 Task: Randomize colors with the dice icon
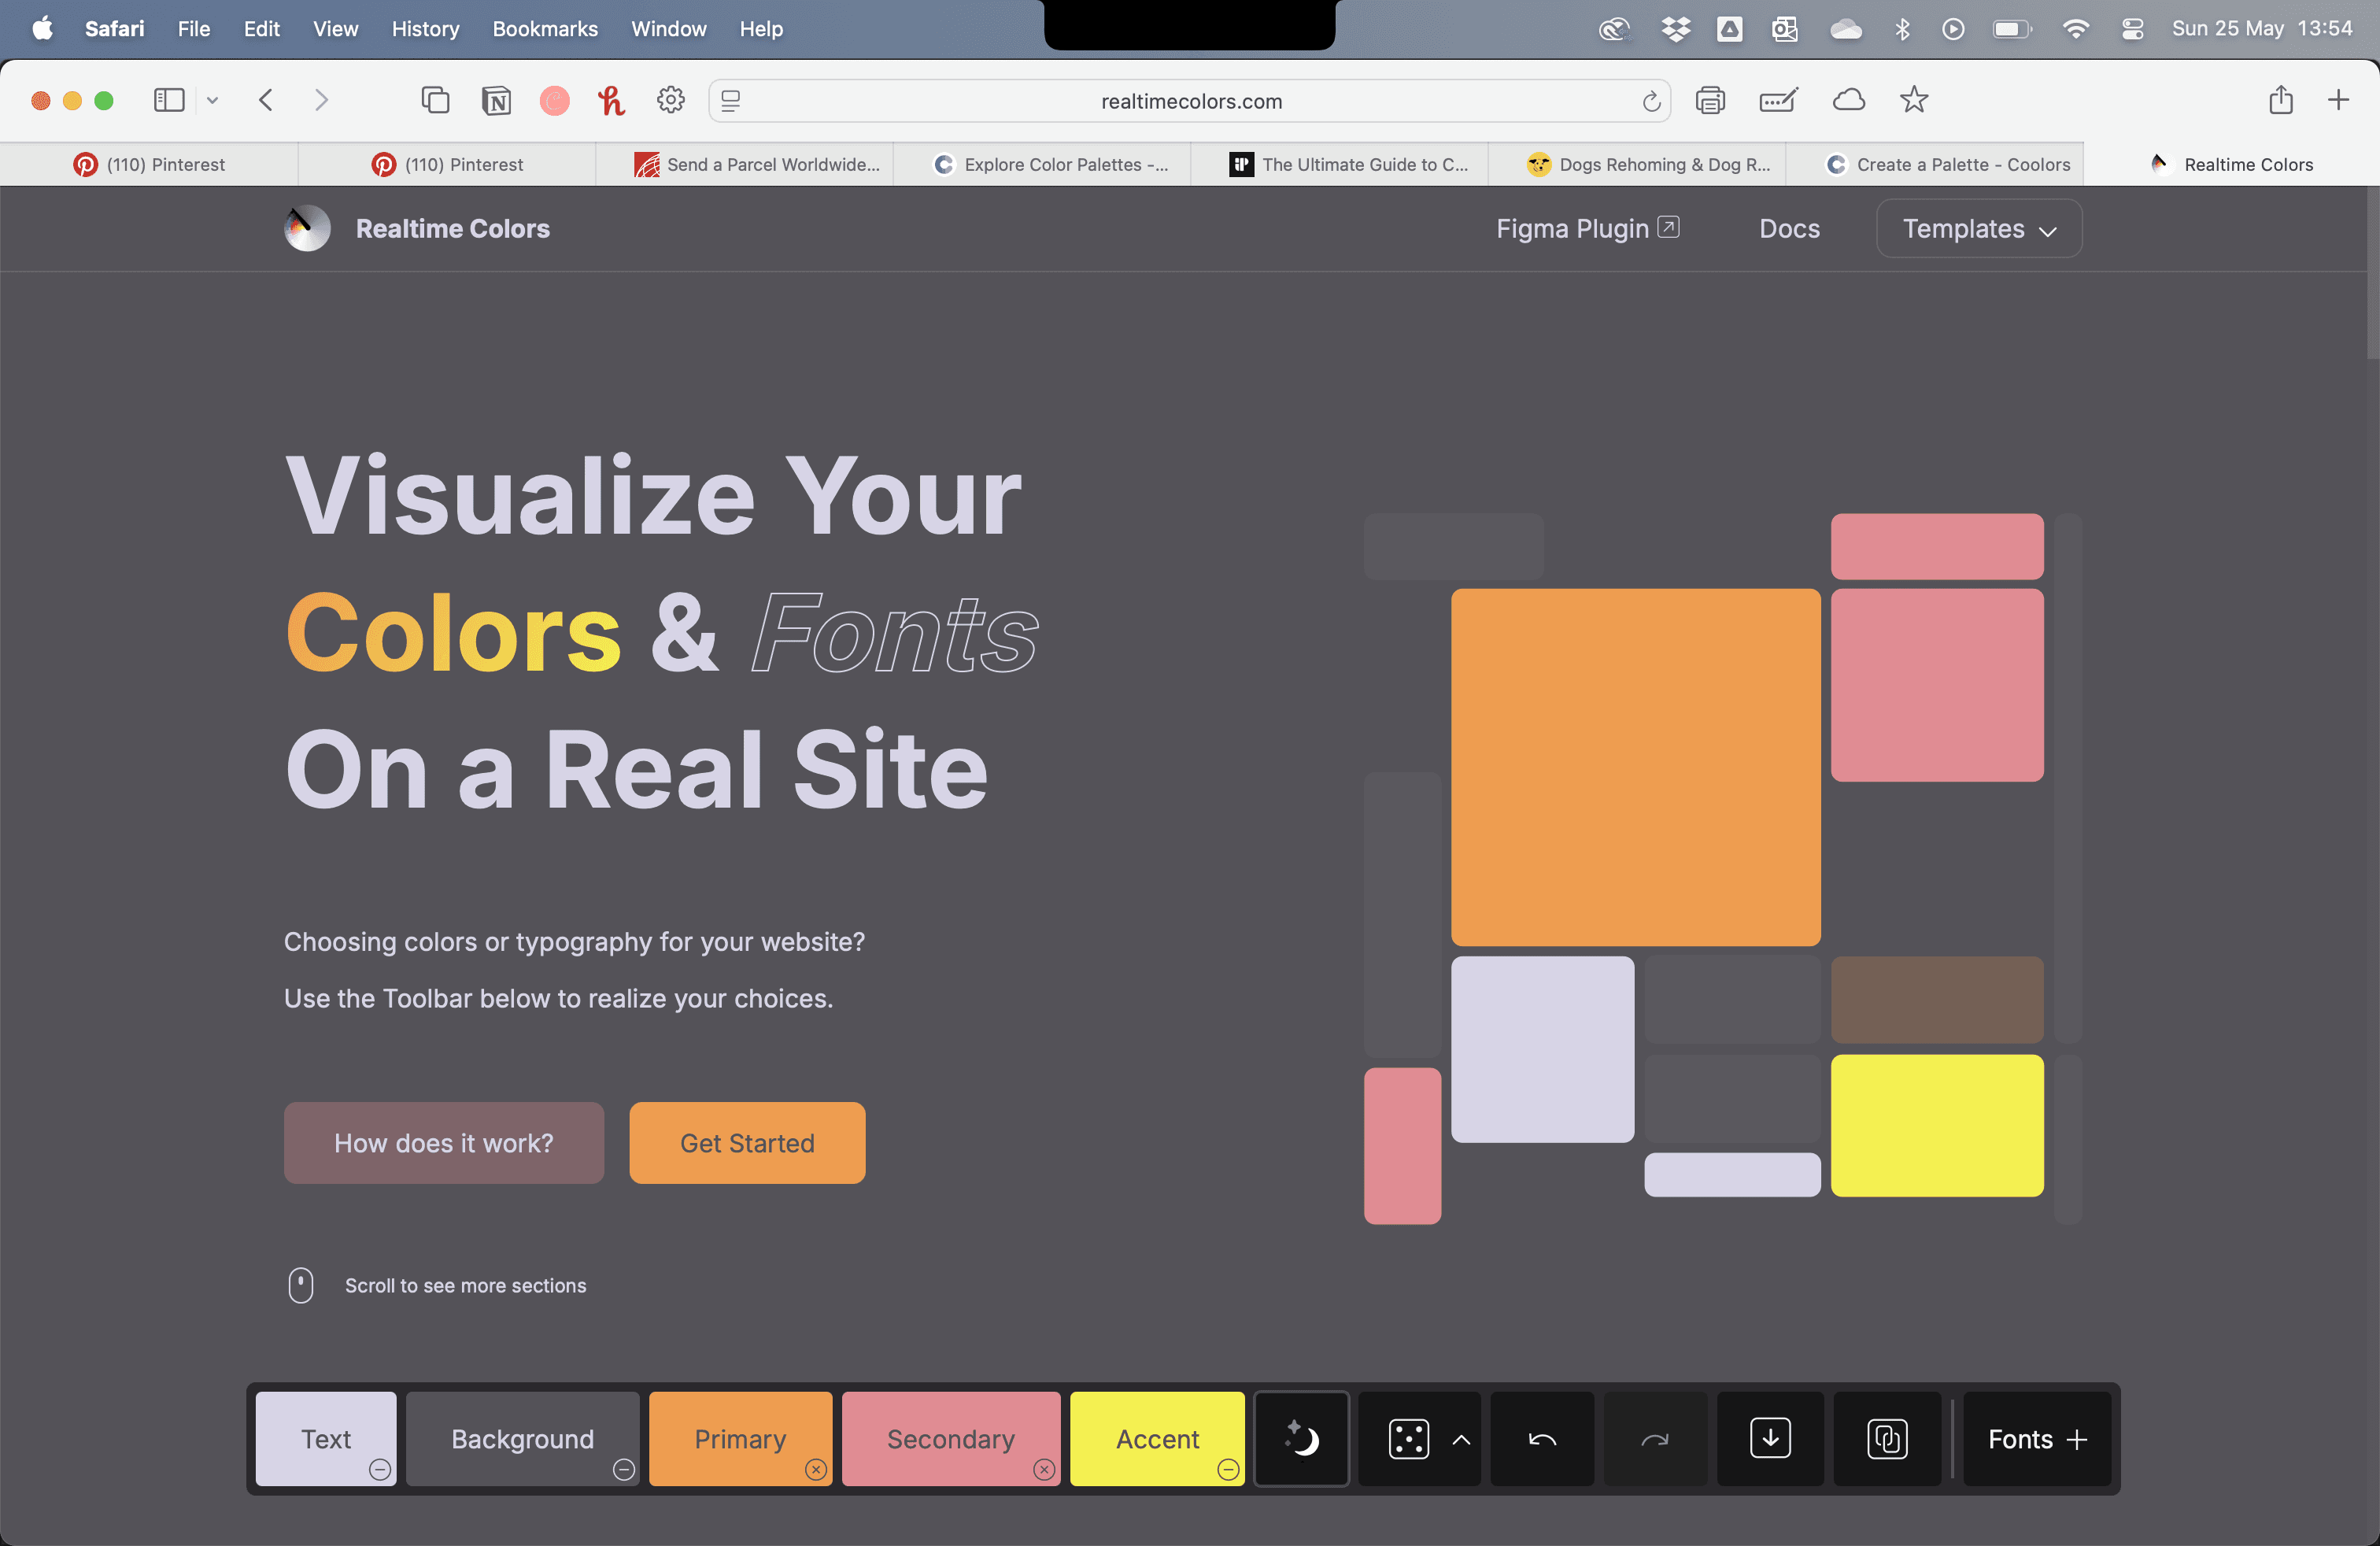1408,1439
